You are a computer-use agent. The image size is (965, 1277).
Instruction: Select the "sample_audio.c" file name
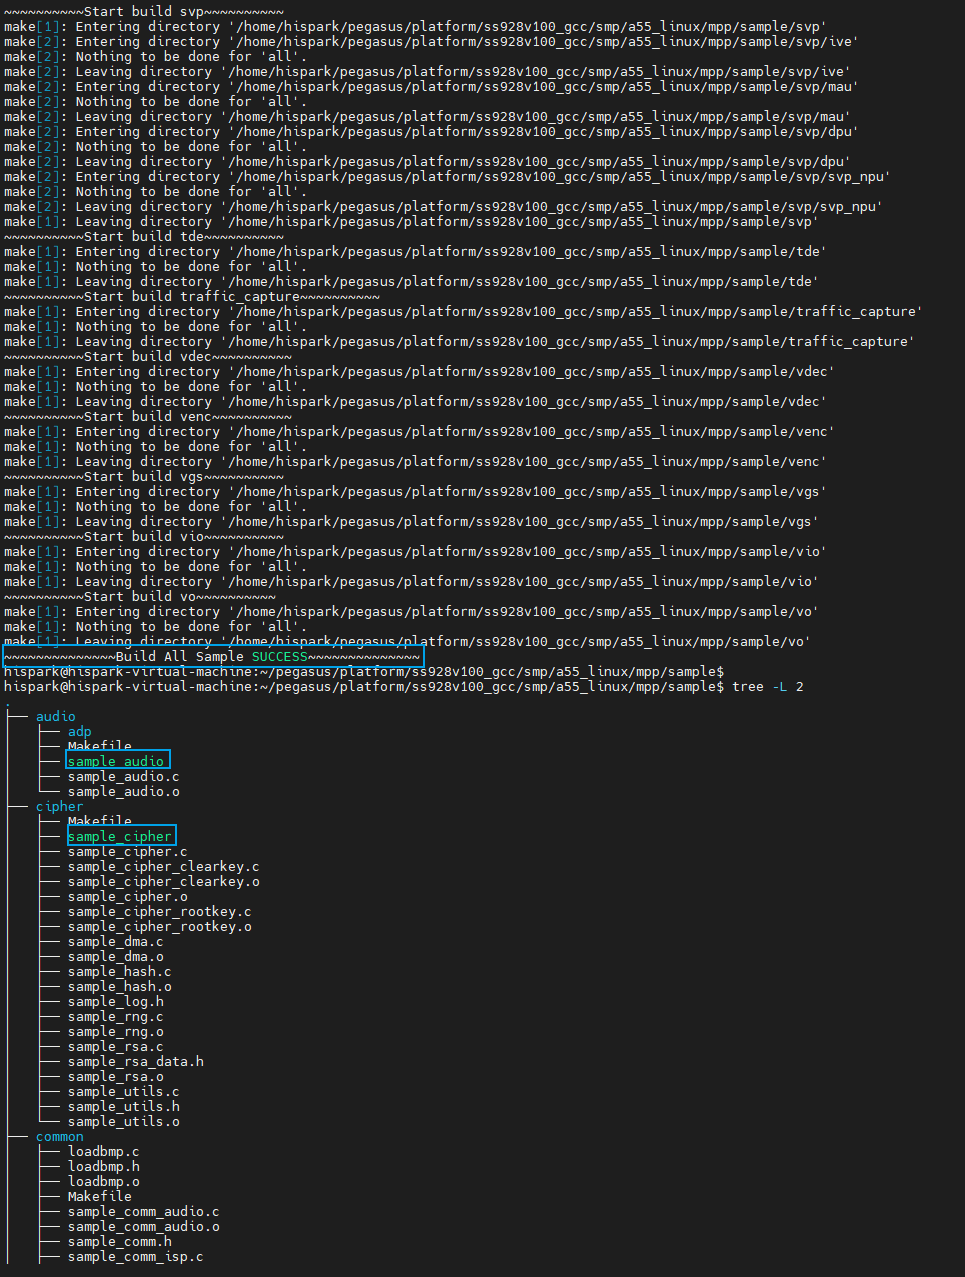(124, 776)
